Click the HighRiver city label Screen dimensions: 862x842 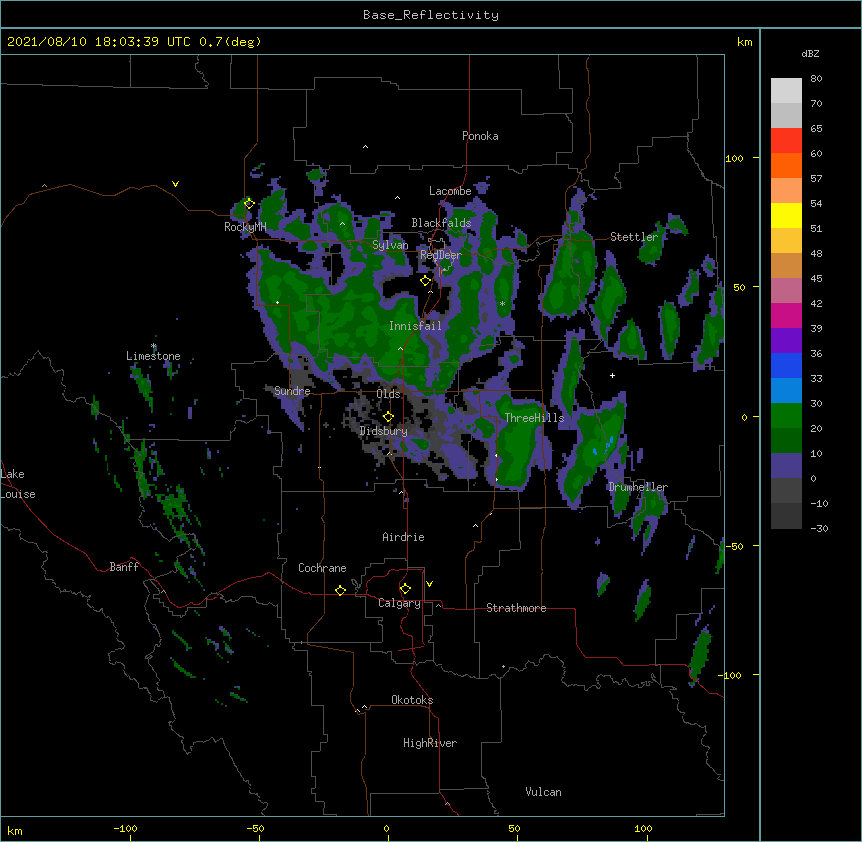pos(430,743)
